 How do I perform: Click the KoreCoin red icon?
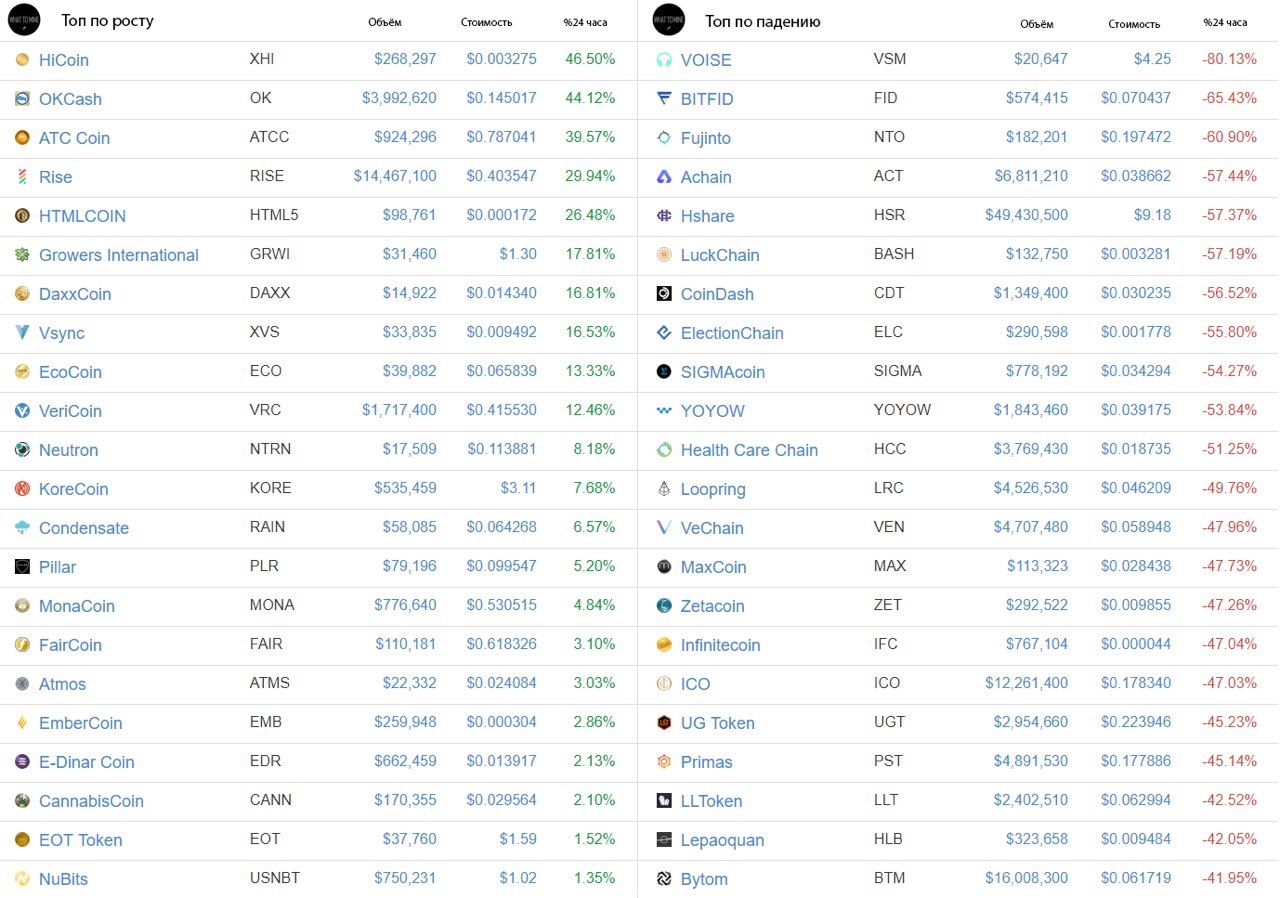click(x=22, y=489)
